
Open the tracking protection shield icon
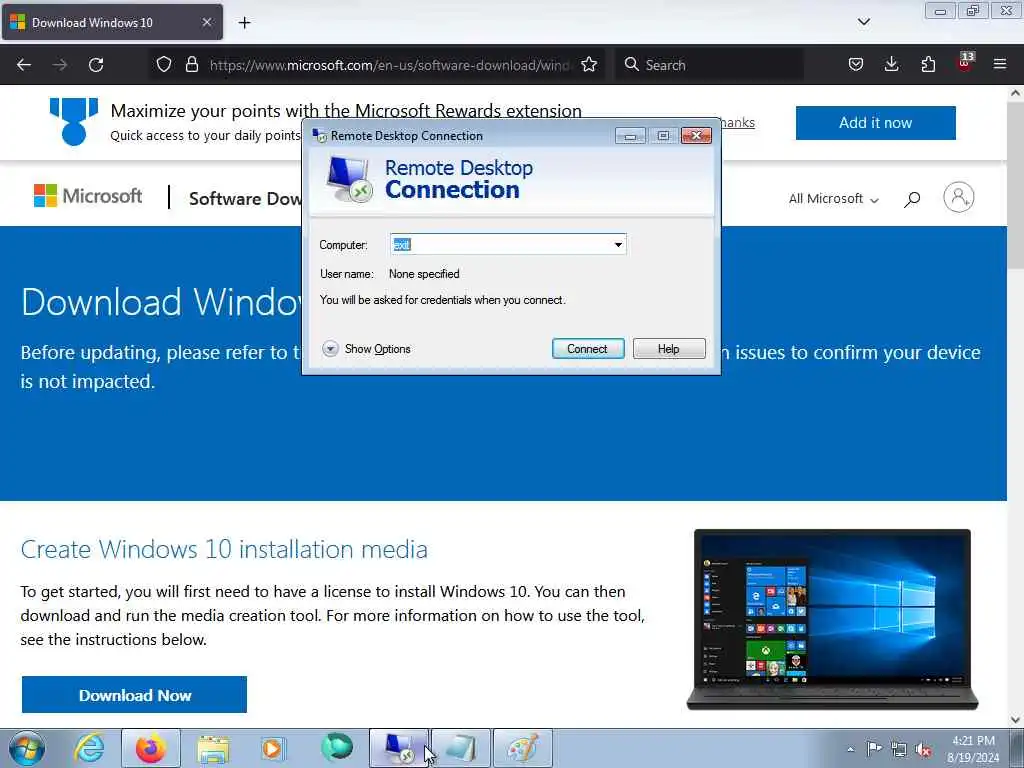pos(164,65)
